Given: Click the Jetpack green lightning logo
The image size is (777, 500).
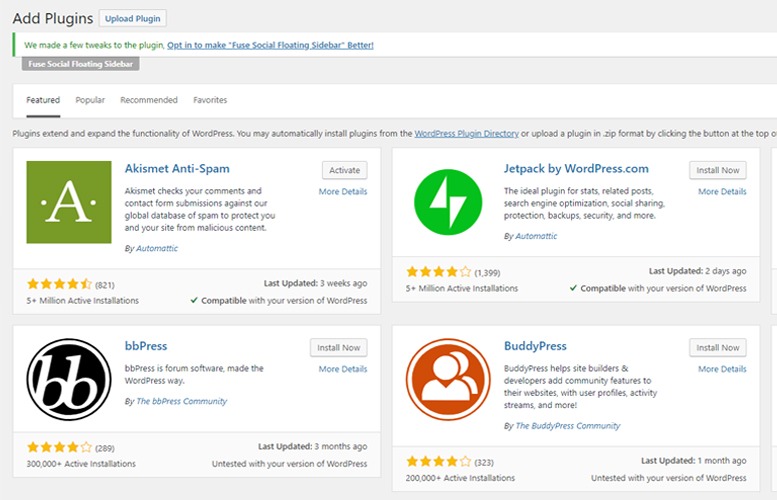Looking at the screenshot, I should [x=448, y=202].
